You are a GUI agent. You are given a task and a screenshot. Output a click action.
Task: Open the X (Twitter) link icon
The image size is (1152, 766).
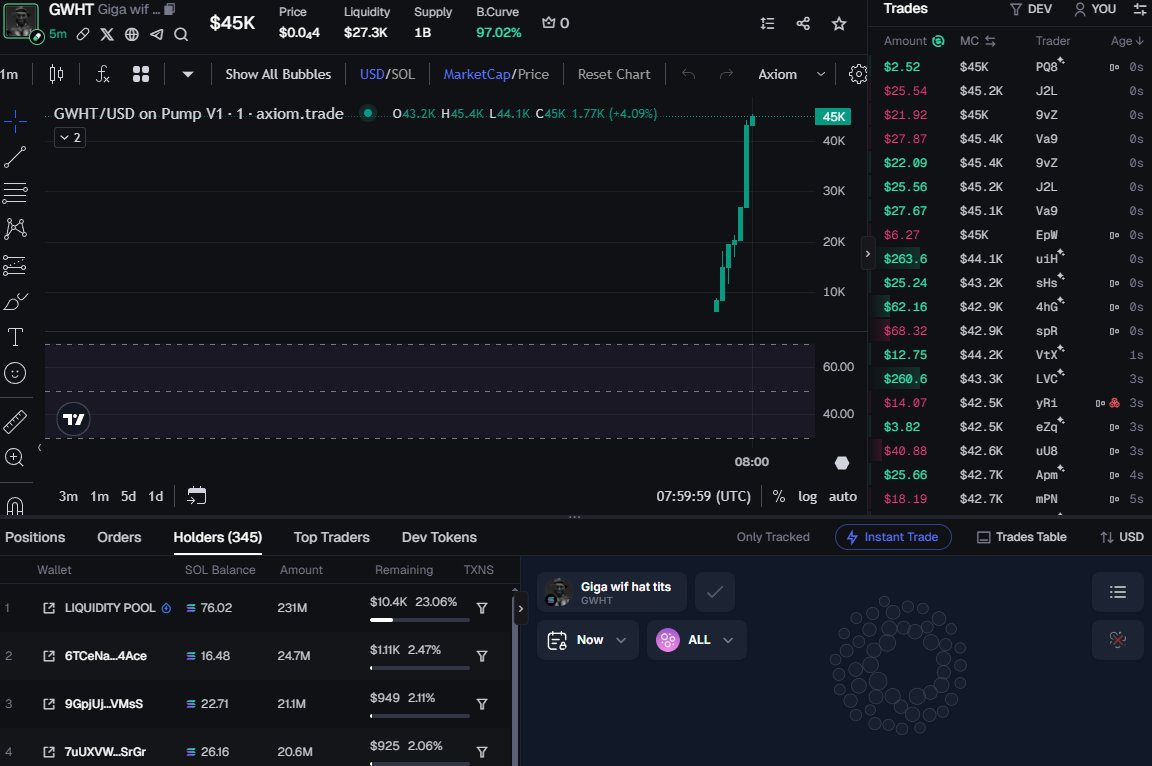(107, 34)
